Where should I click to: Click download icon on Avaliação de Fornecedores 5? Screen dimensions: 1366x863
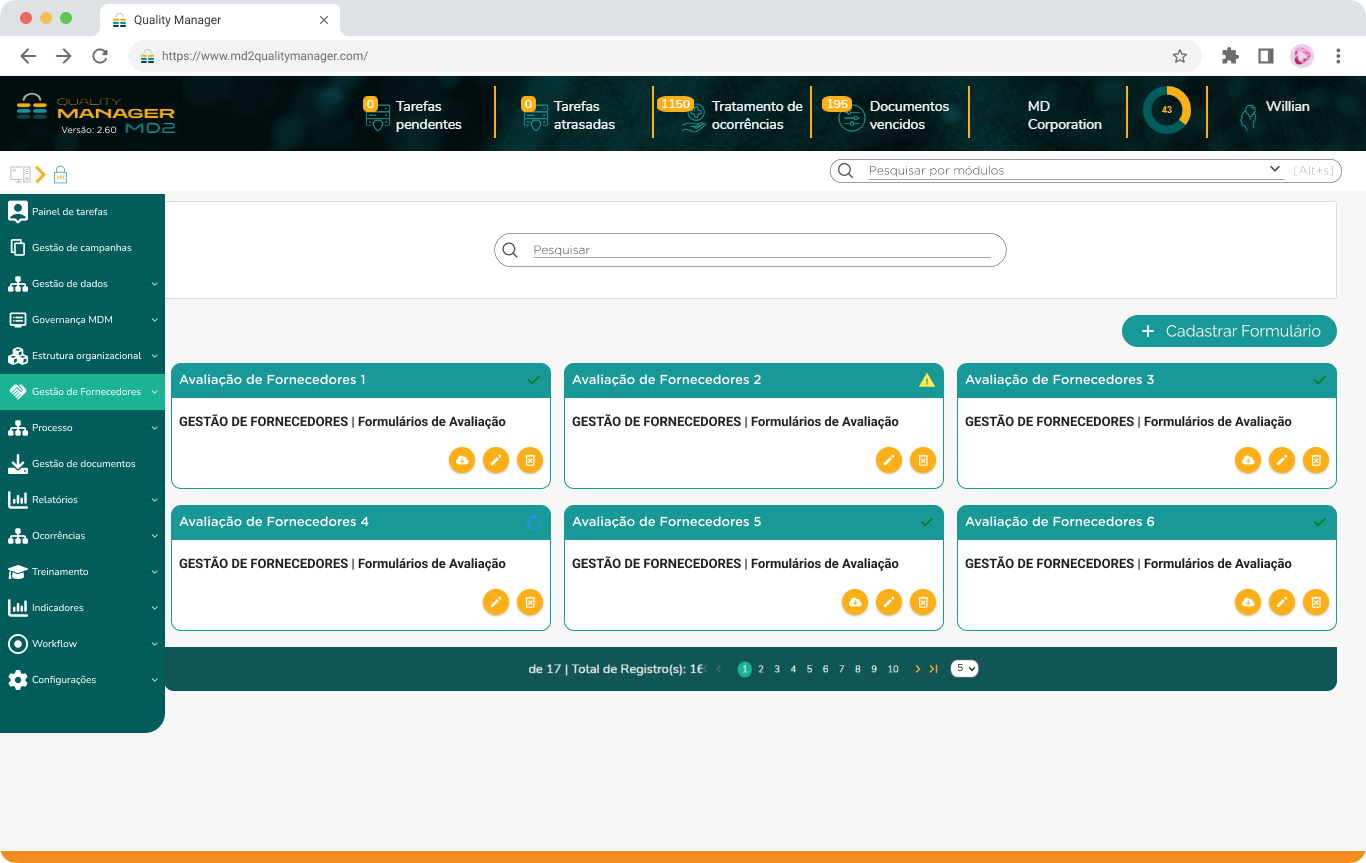point(854,602)
